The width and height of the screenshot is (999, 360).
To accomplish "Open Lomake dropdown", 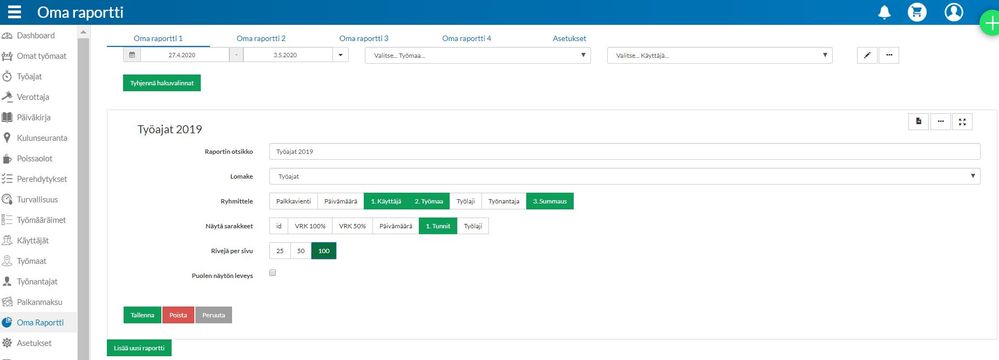I will 624,176.
